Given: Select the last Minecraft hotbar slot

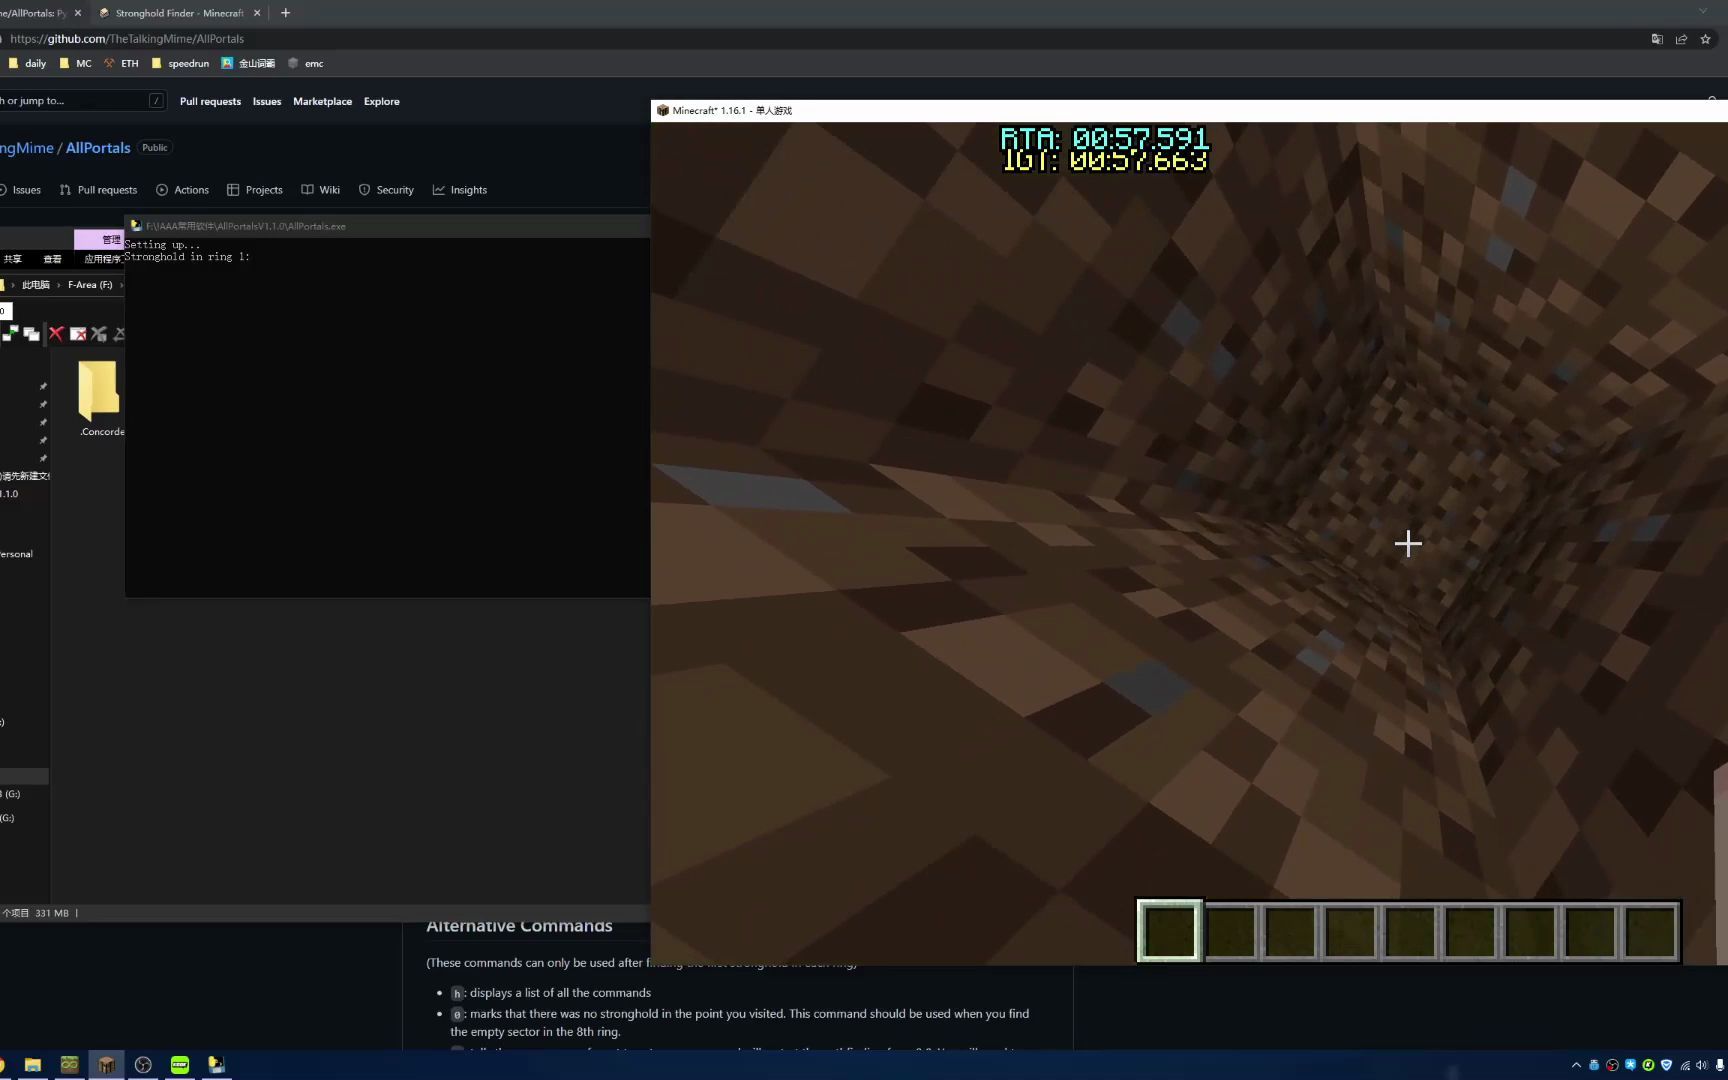Looking at the screenshot, I should click(1649, 931).
